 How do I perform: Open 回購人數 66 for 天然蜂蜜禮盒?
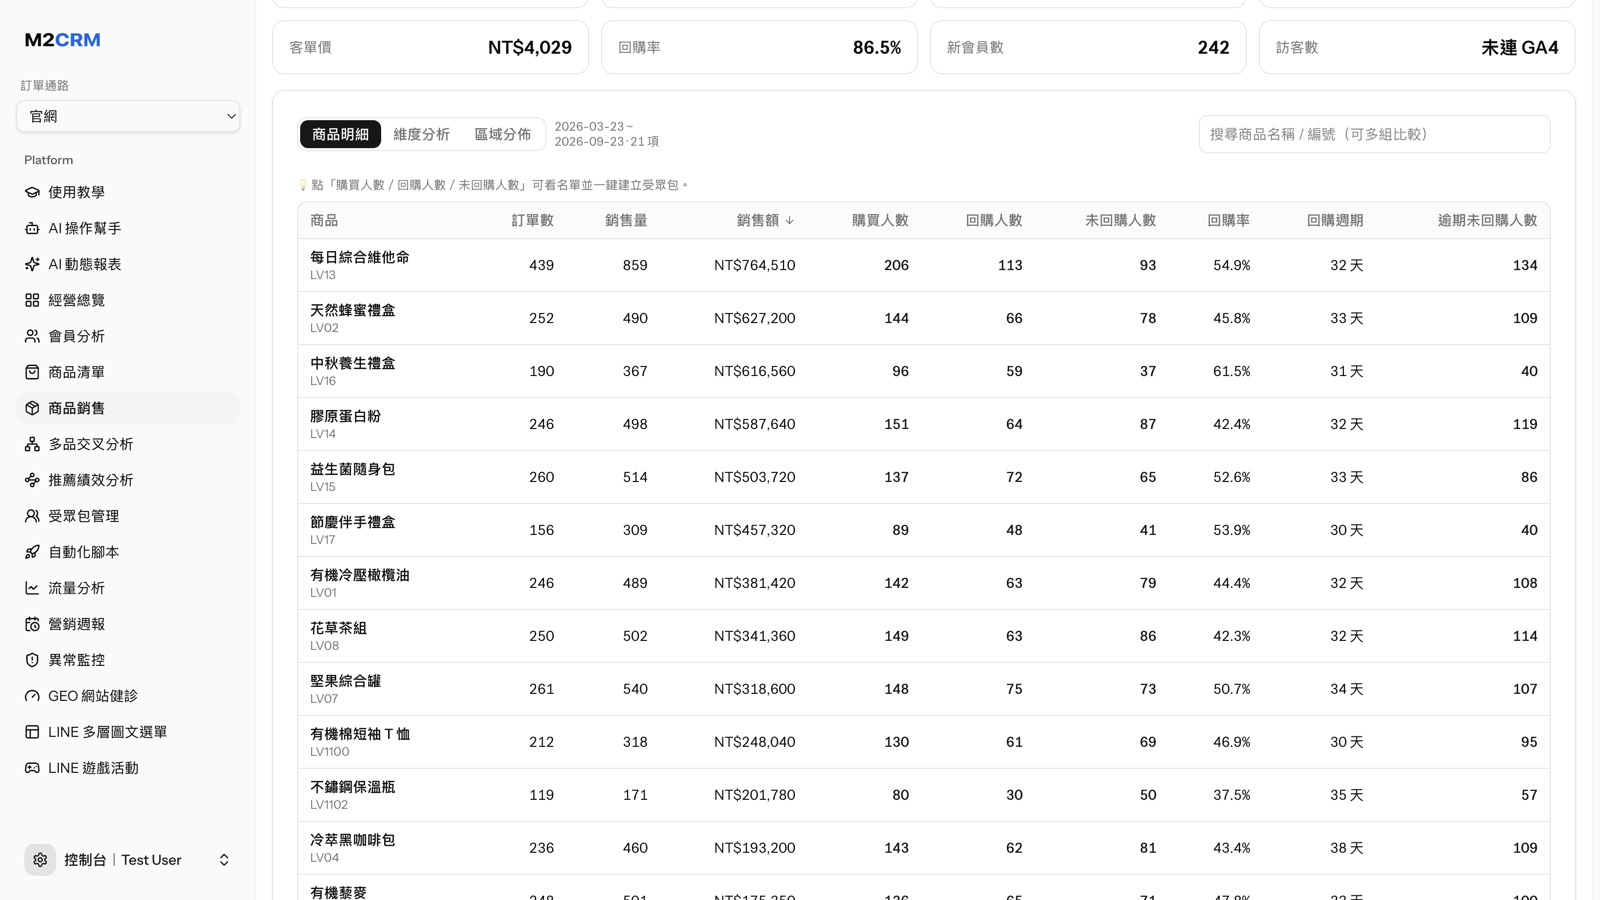[1014, 318]
